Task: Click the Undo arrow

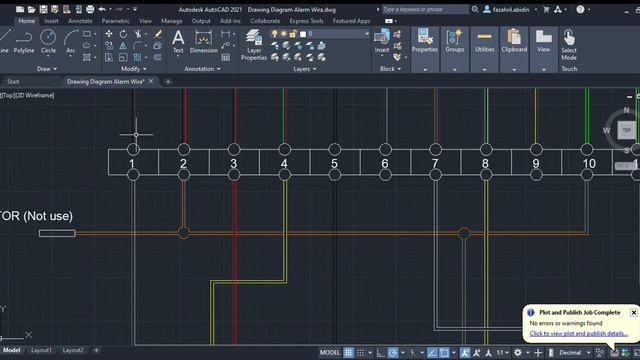Action: pyautogui.click(x=102, y=9)
